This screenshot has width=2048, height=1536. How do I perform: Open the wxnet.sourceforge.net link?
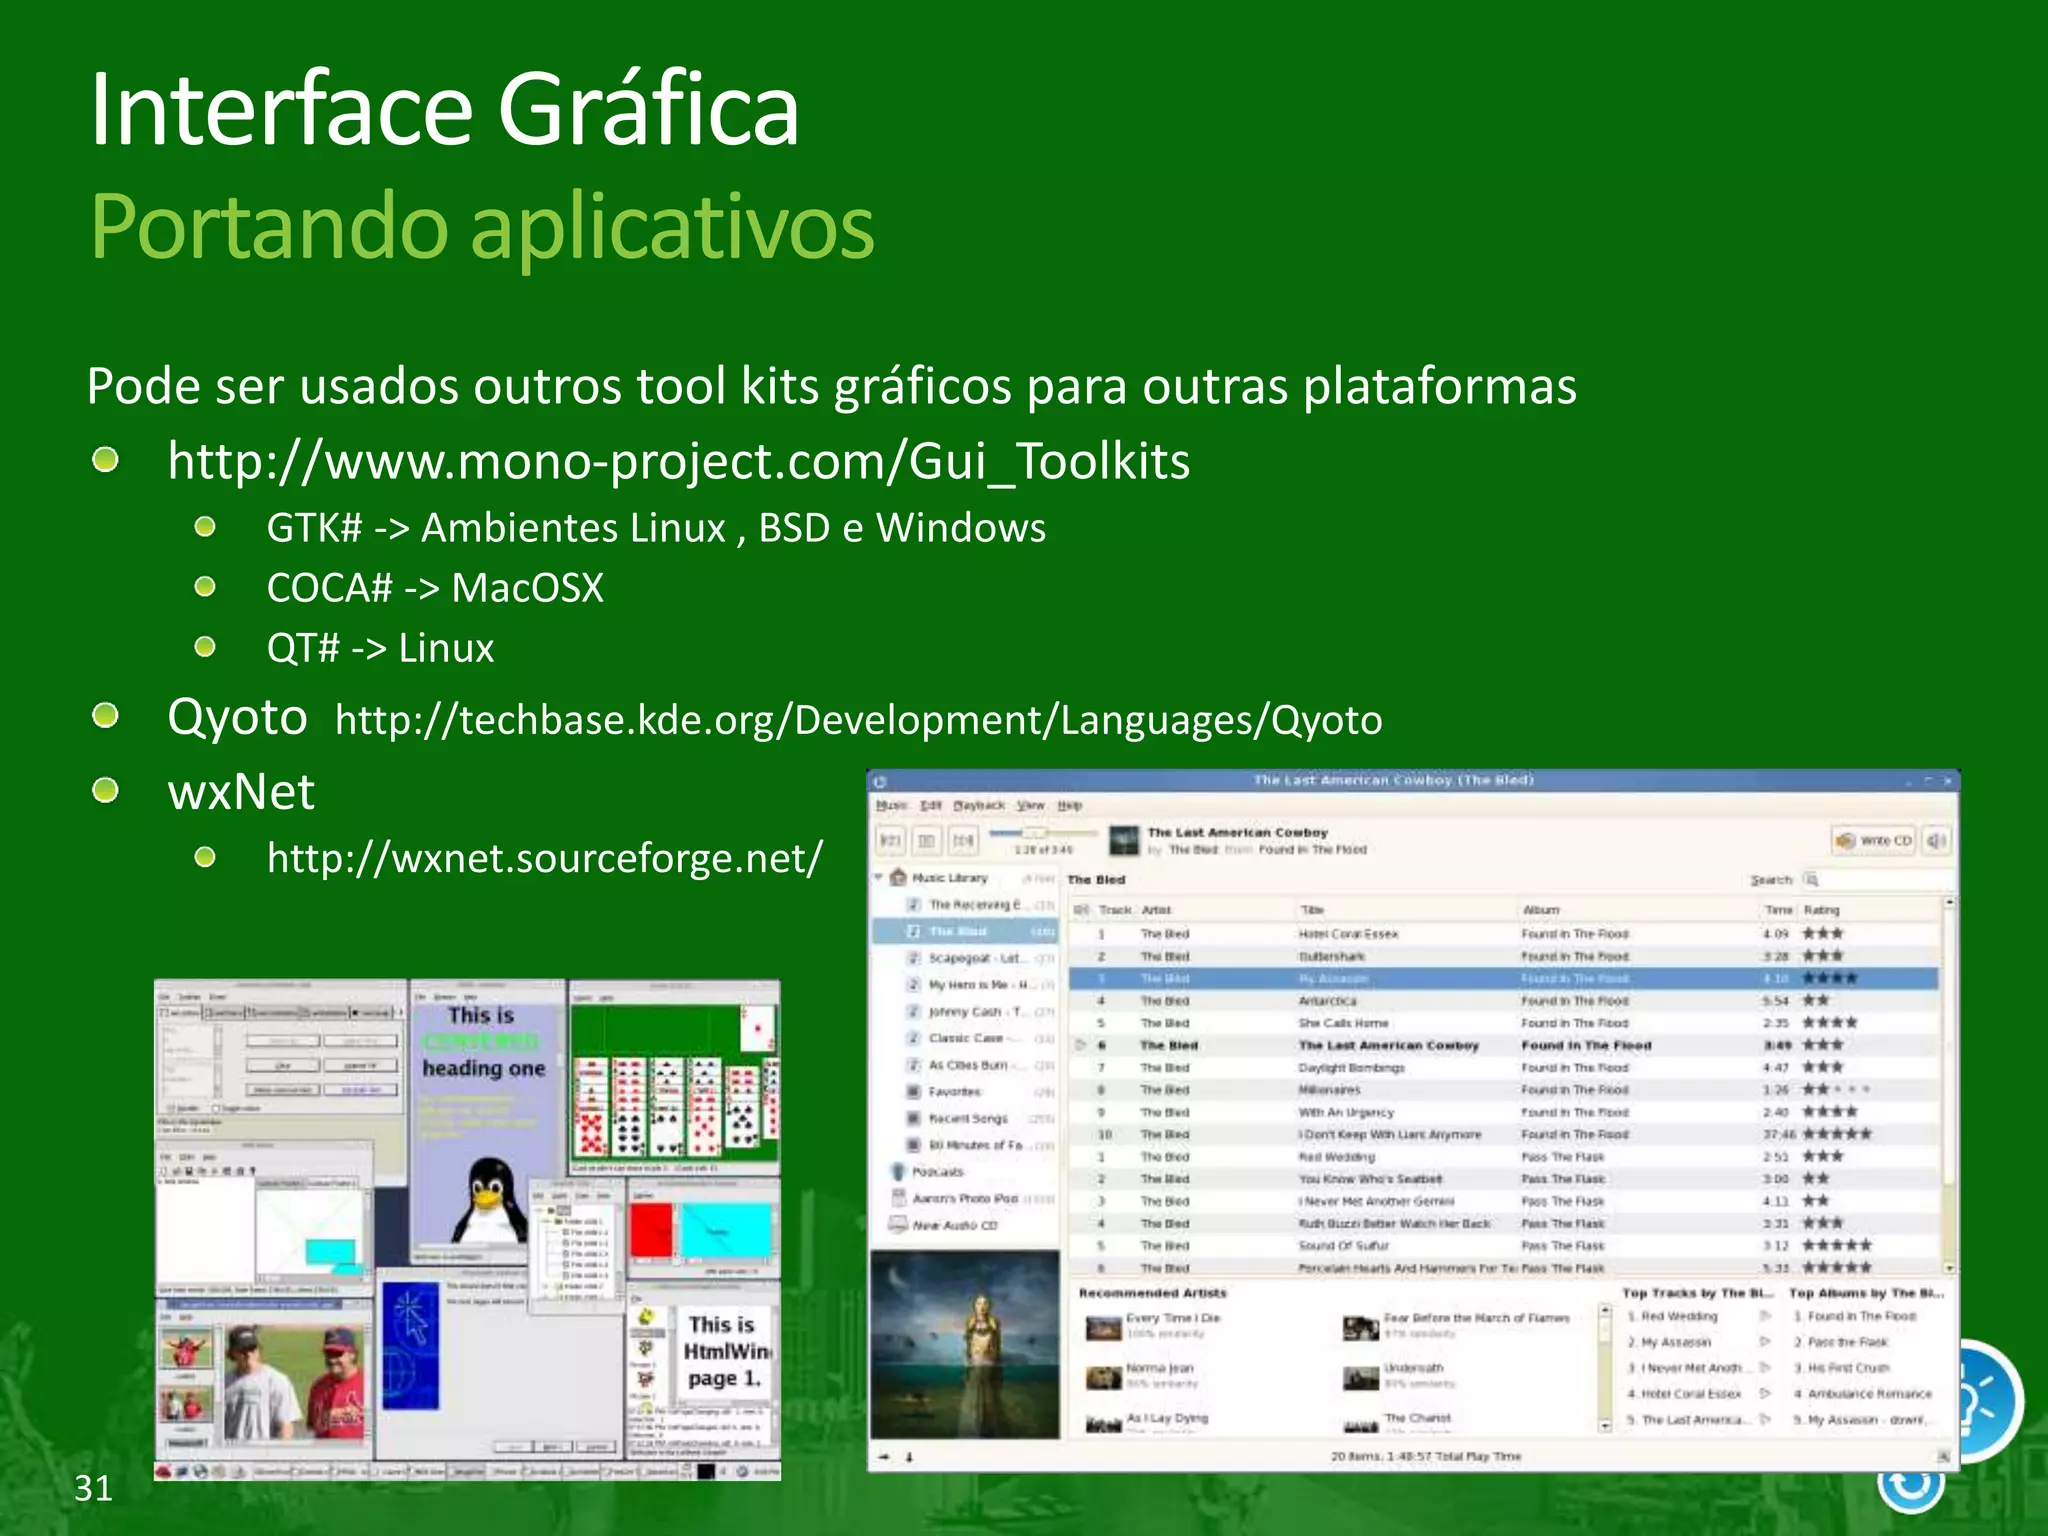click(545, 858)
